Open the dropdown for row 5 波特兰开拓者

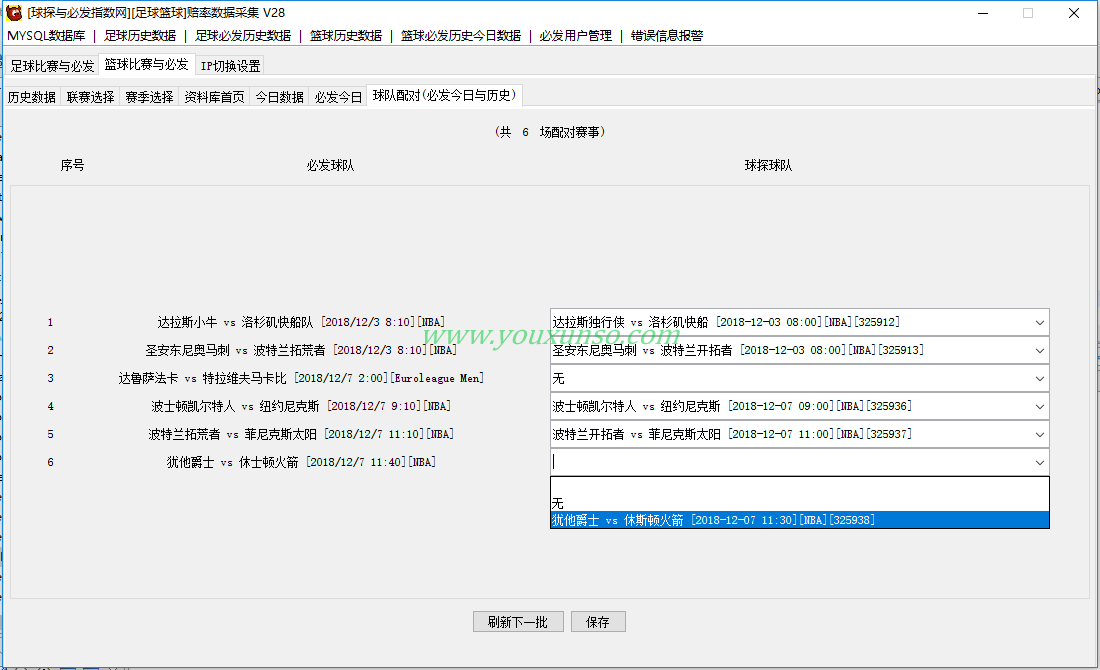[x=1039, y=435]
